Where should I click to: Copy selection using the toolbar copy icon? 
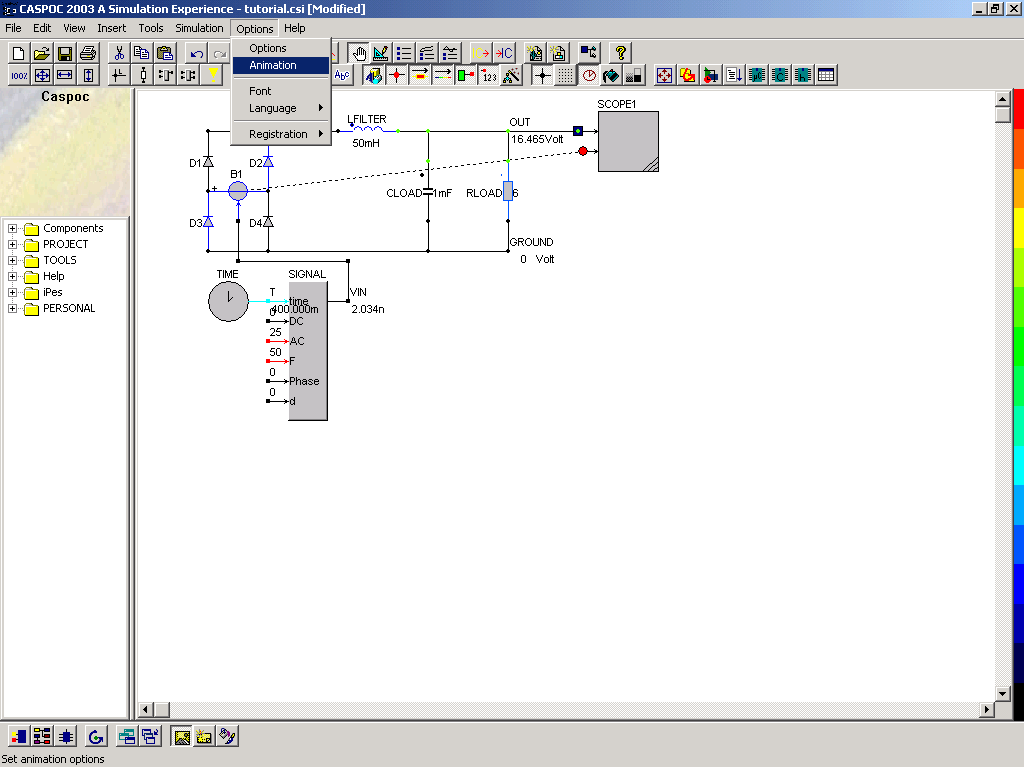[142, 53]
